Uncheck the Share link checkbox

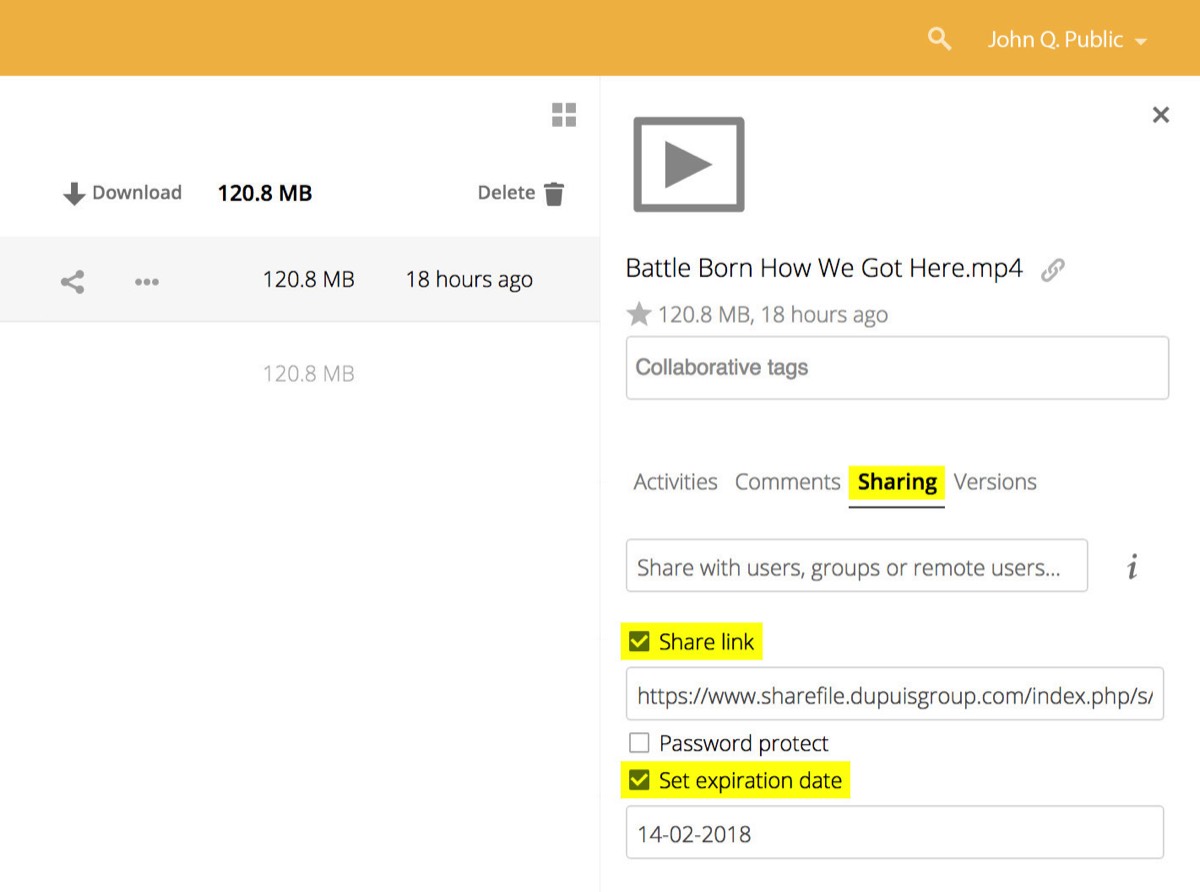(639, 642)
